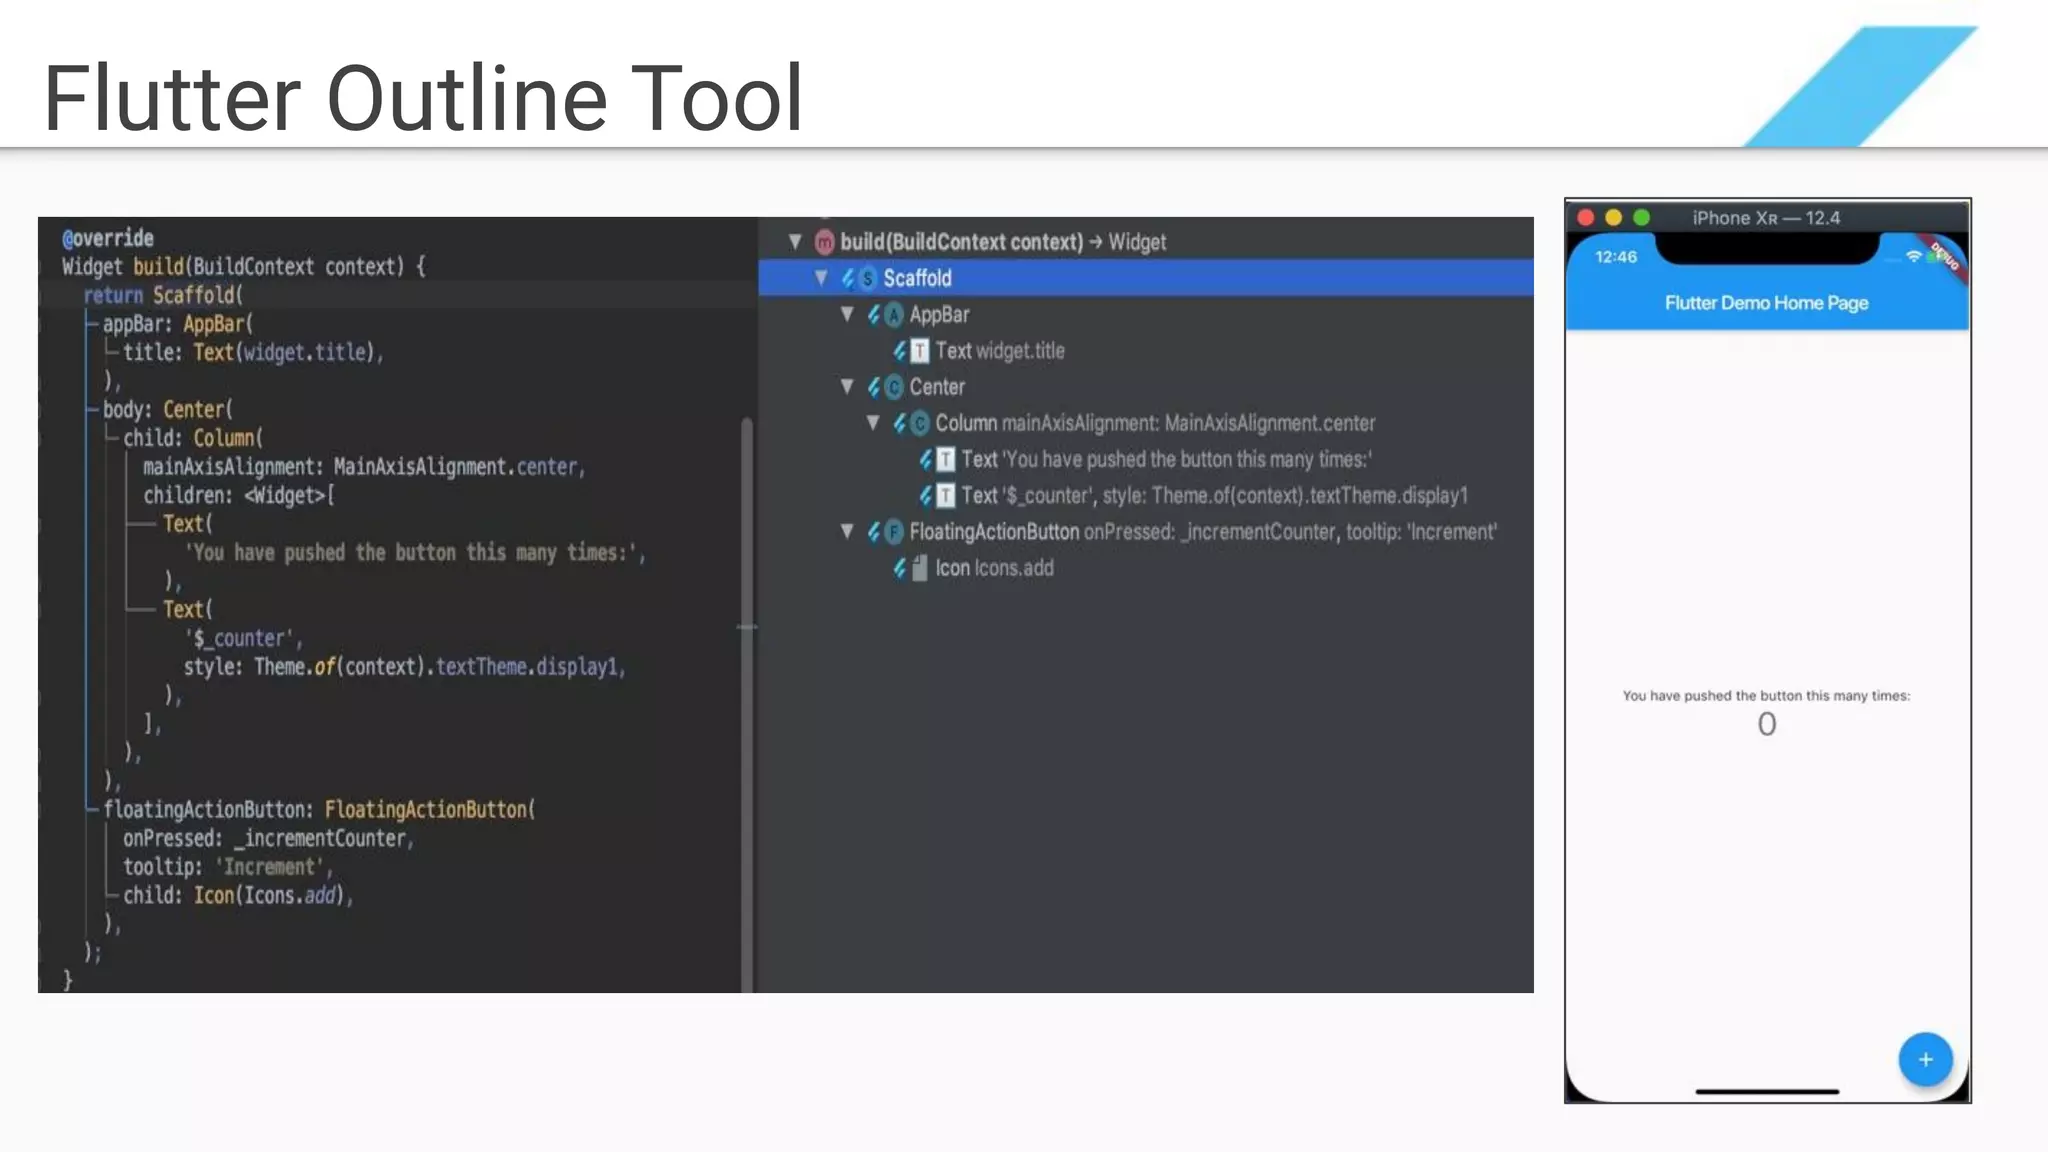Click the AppBar widget type icon
This screenshot has width=2048, height=1152.
(x=893, y=315)
